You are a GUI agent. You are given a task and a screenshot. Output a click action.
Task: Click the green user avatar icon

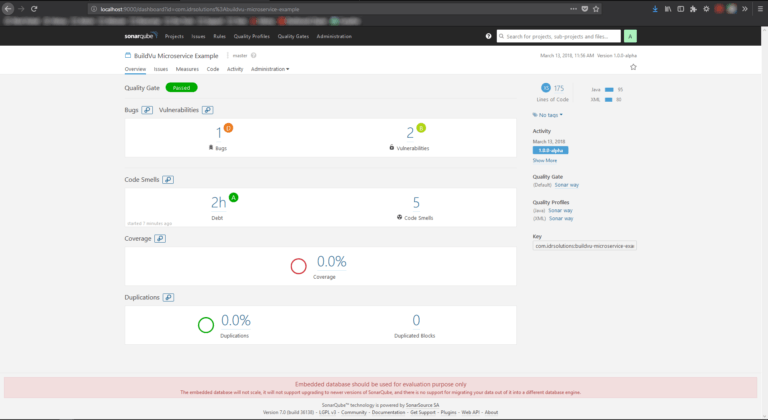click(x=630, y=36)
